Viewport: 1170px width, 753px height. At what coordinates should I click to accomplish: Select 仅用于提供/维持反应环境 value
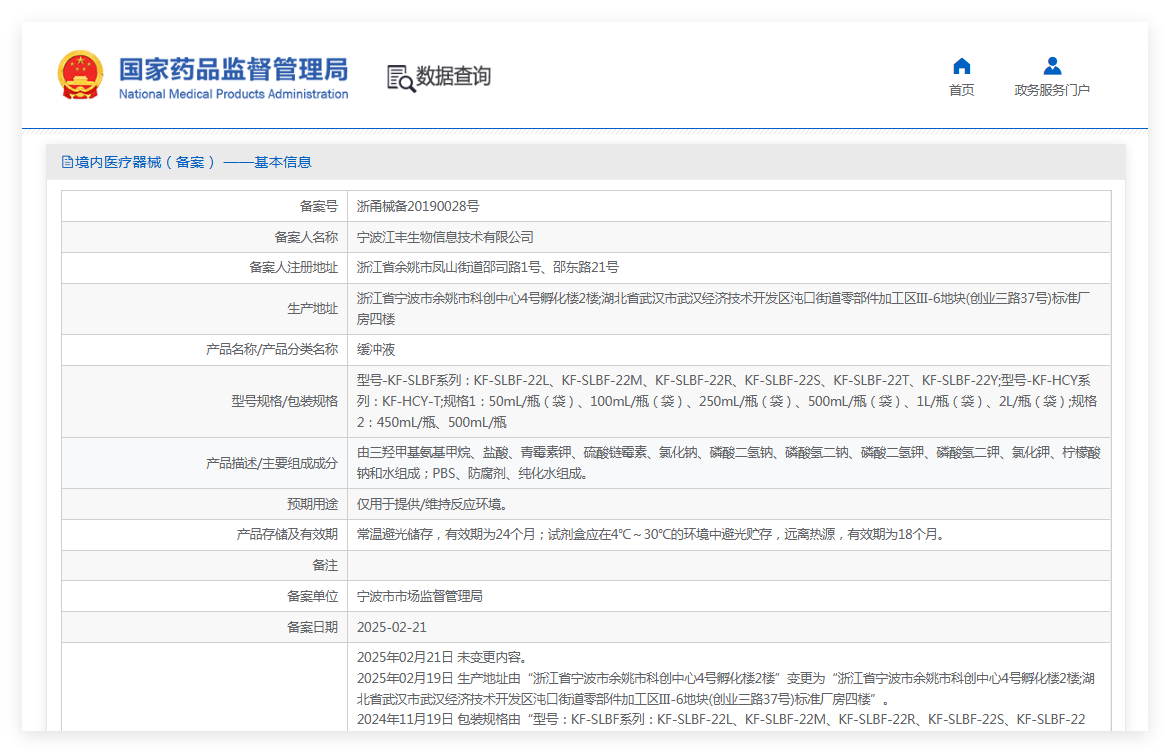(433, 504)
